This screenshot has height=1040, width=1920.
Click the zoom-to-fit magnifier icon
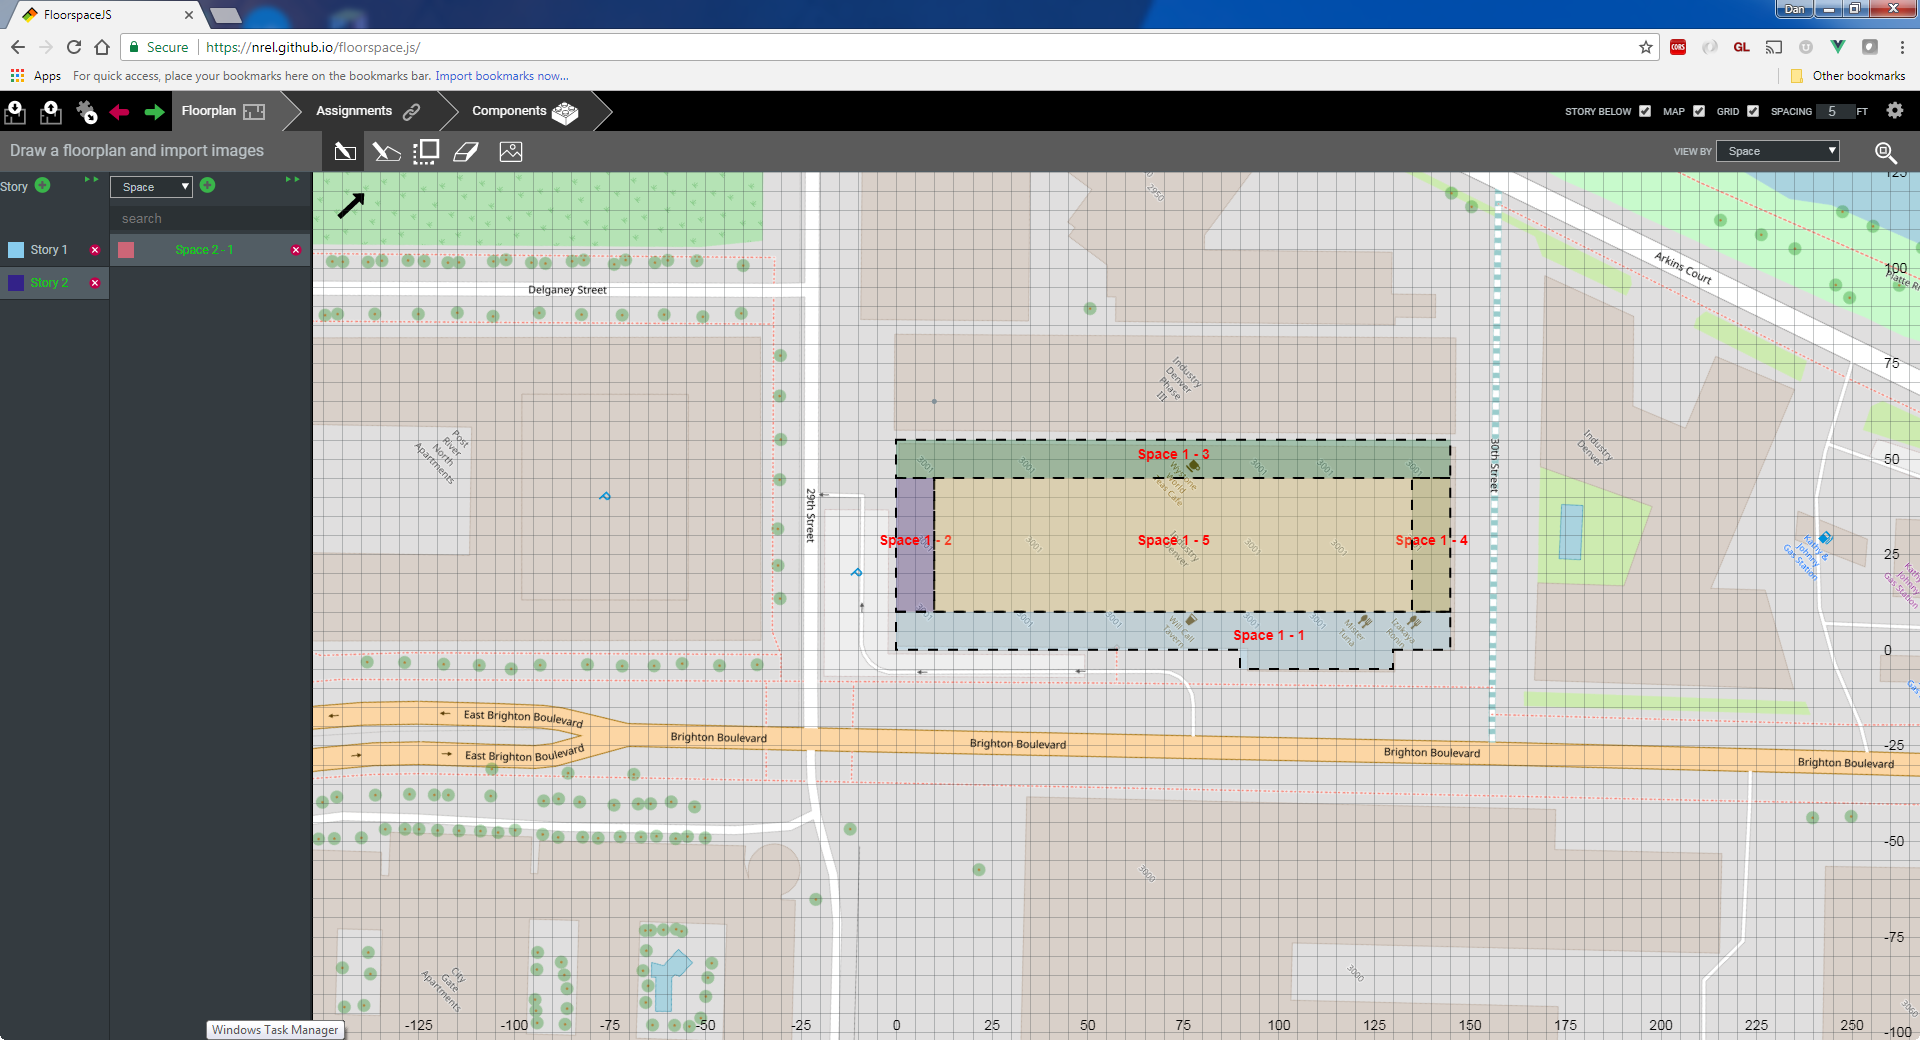point(1885,152)
